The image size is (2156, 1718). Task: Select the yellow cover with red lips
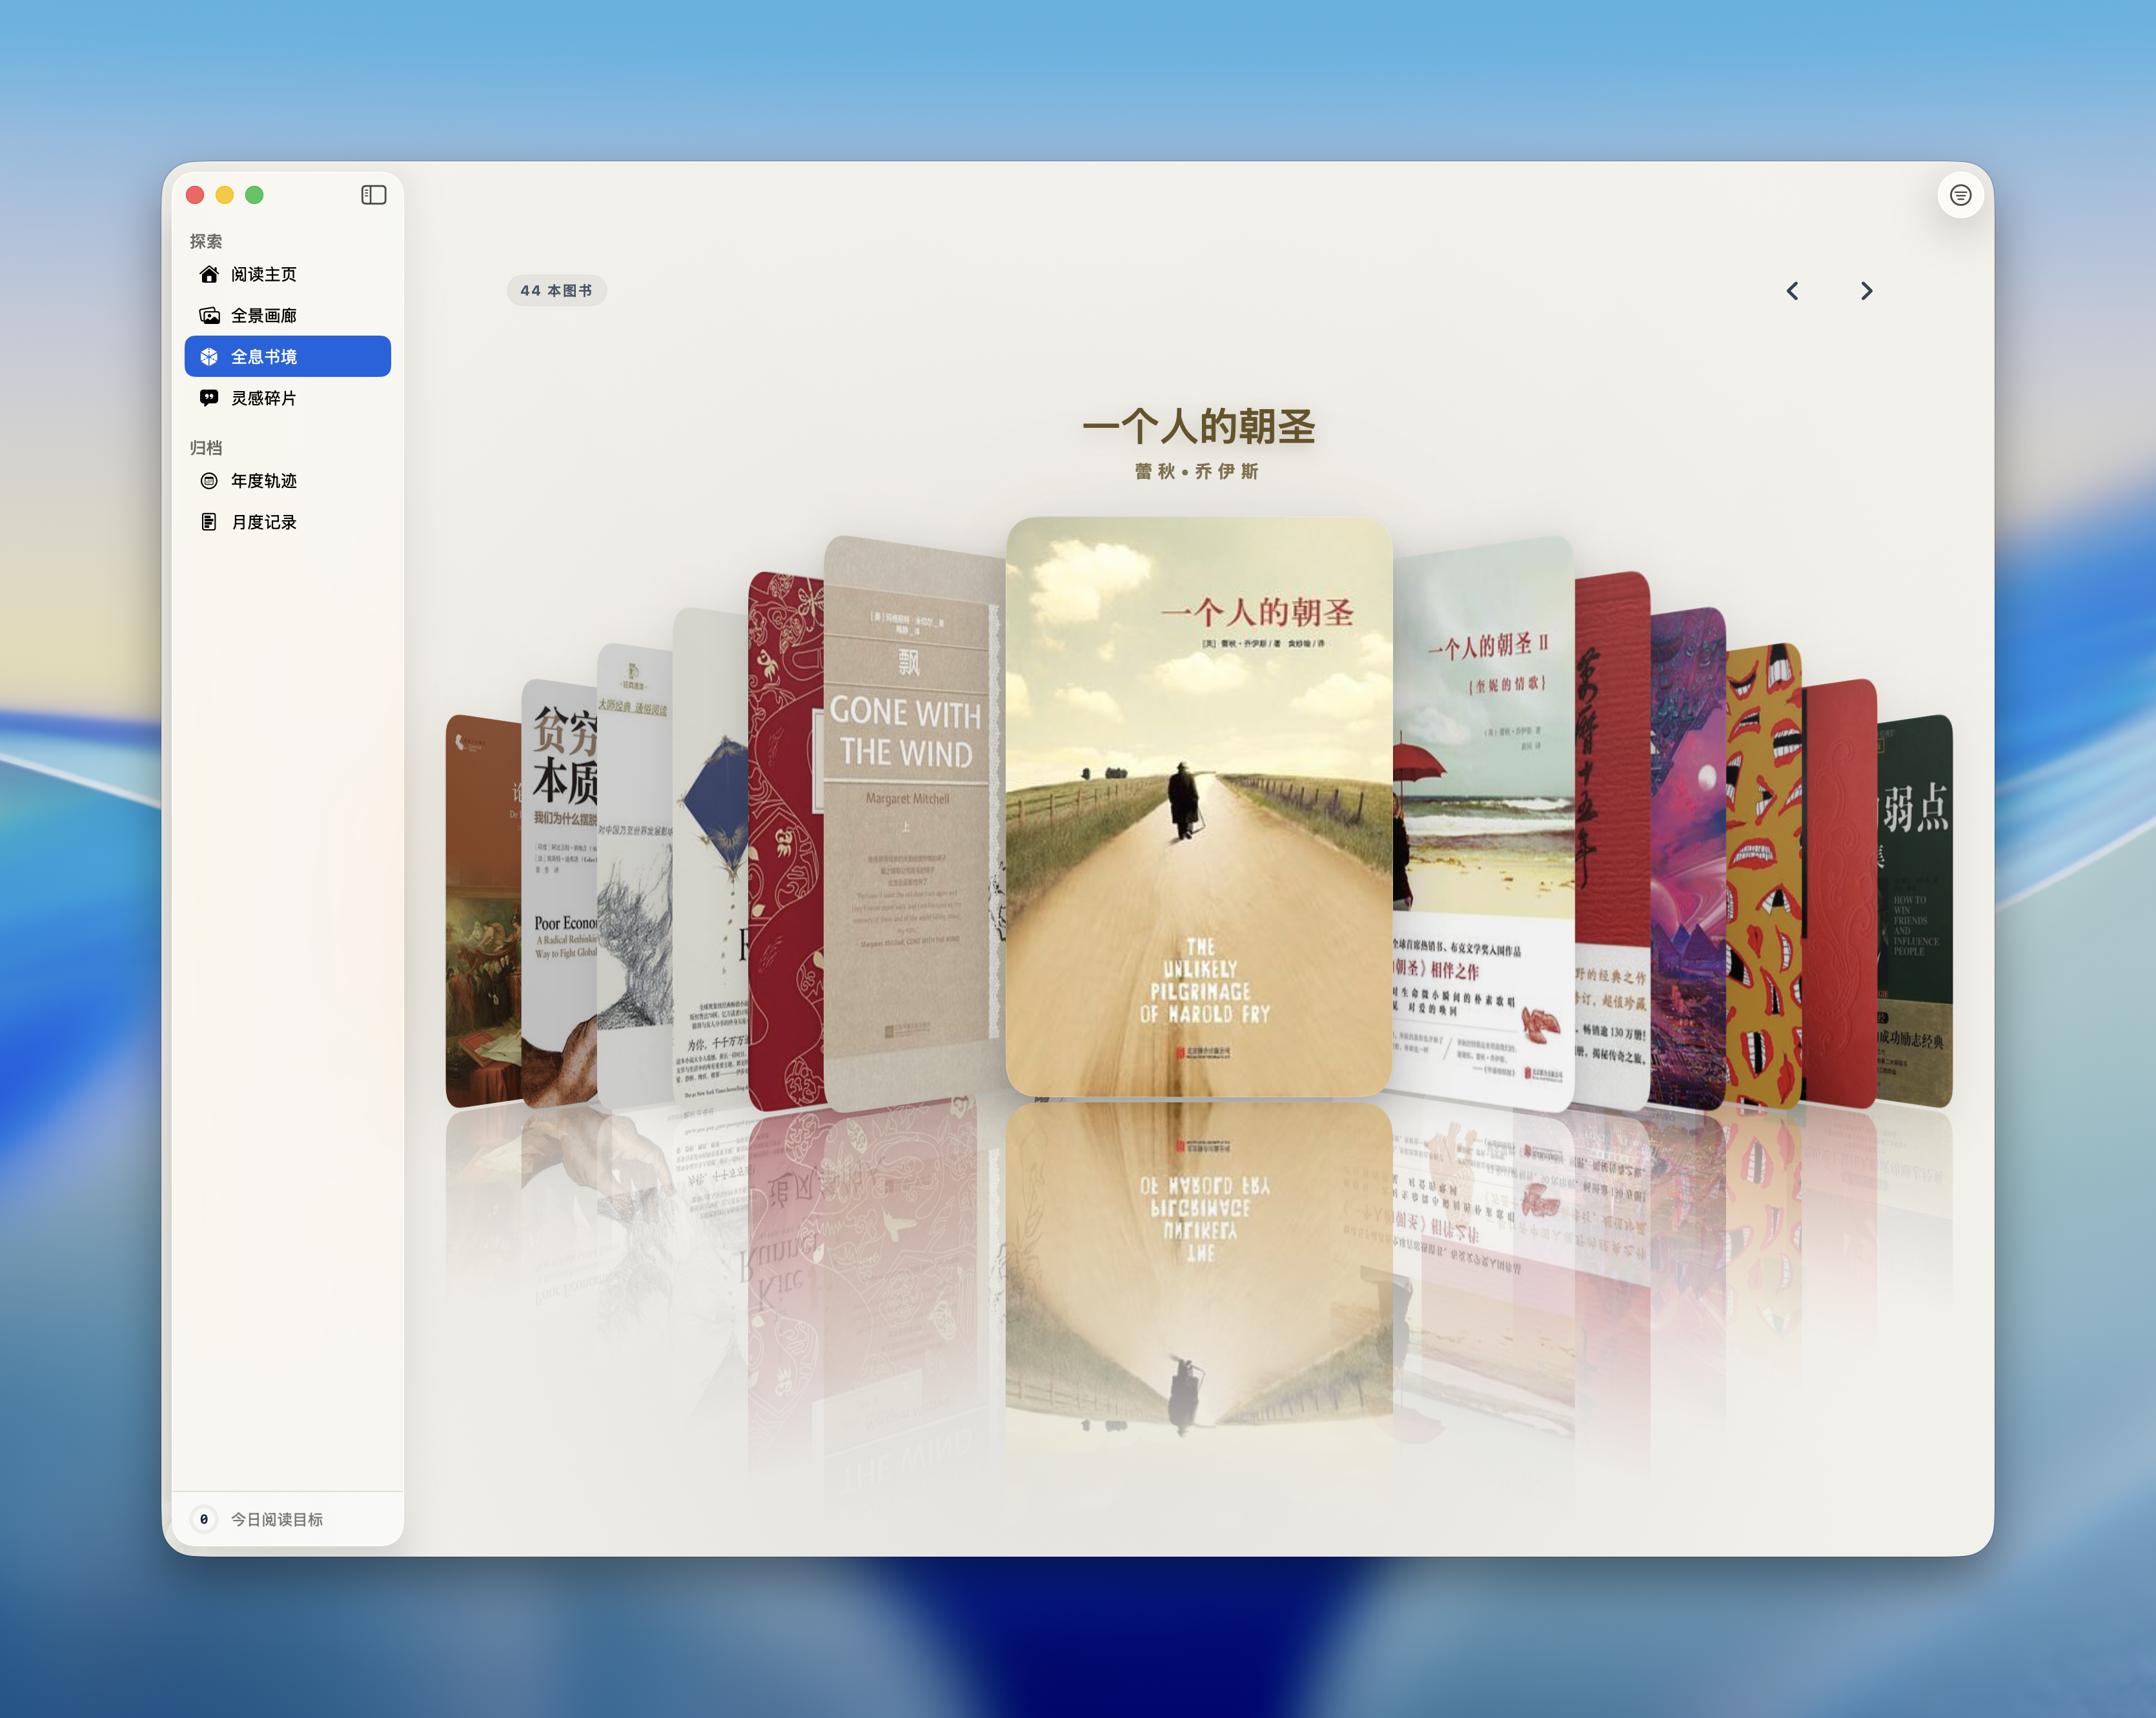click(1764, 876)
